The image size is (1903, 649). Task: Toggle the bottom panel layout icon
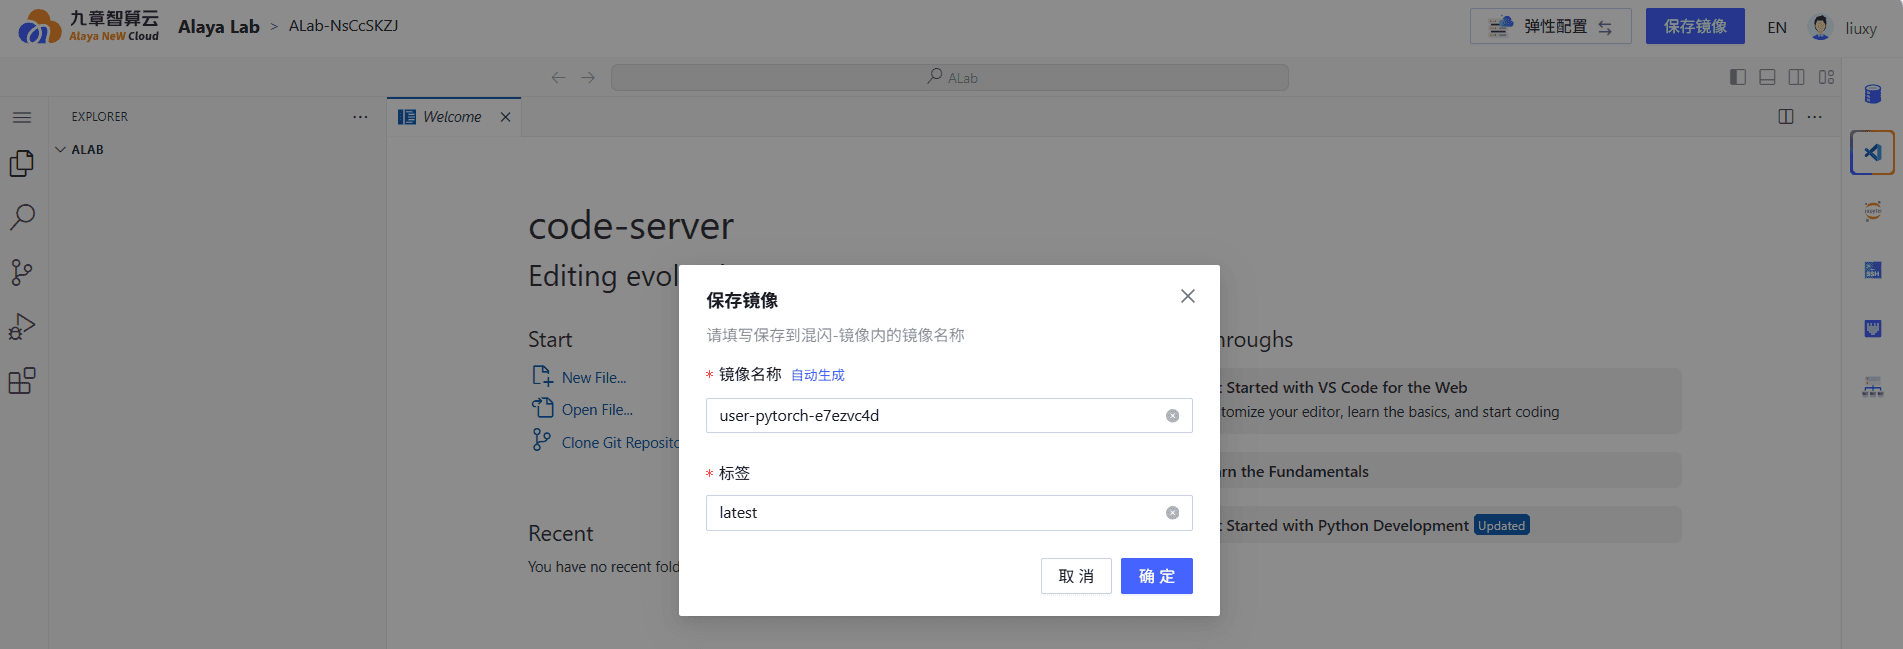coord(1767,77)
